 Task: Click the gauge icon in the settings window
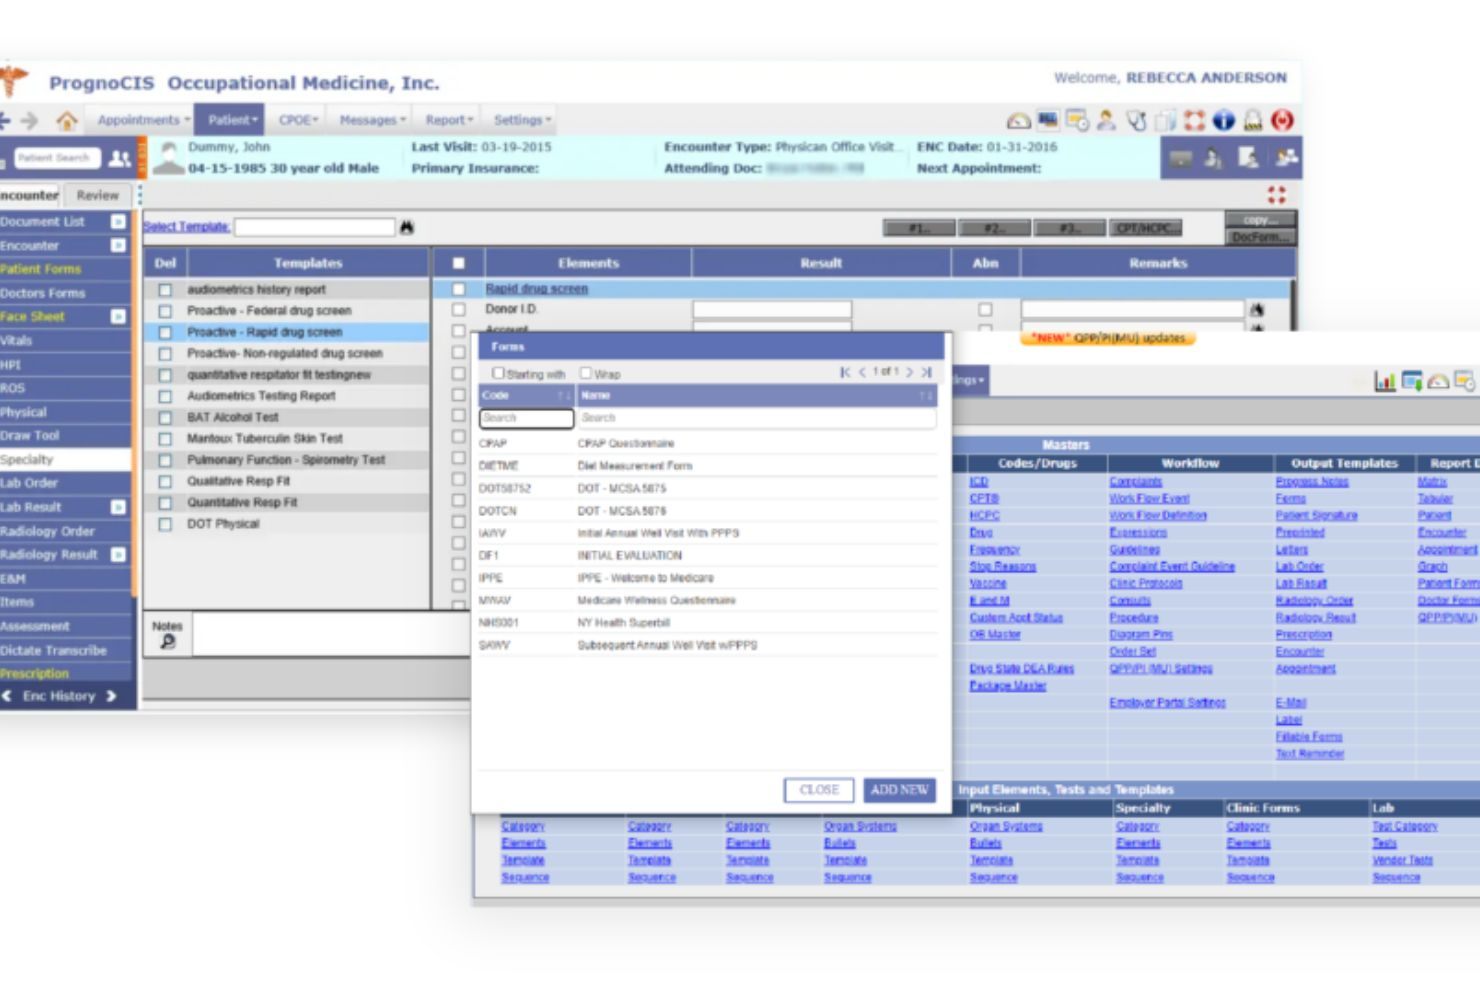tap(1438, 381)
